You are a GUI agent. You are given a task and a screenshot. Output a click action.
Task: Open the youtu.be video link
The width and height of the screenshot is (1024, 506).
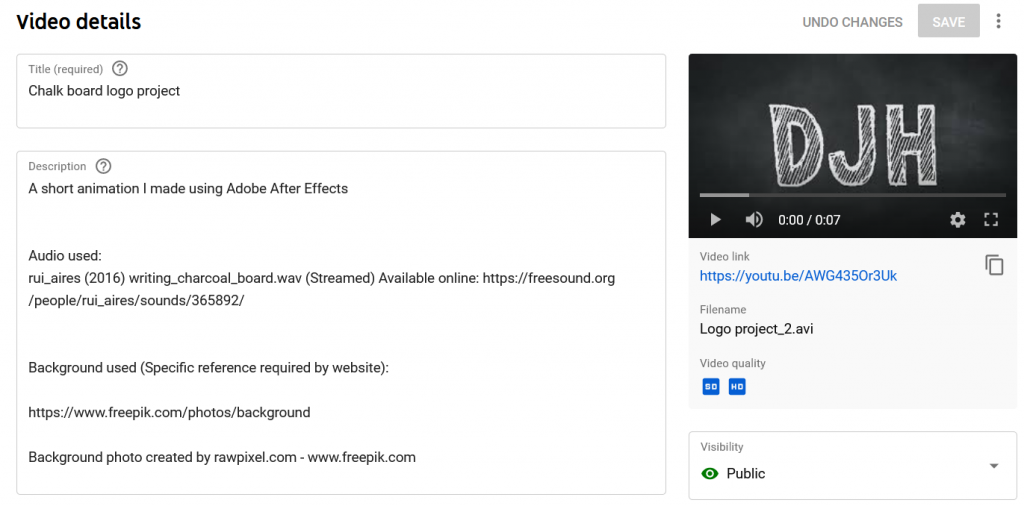click(798, 276)
